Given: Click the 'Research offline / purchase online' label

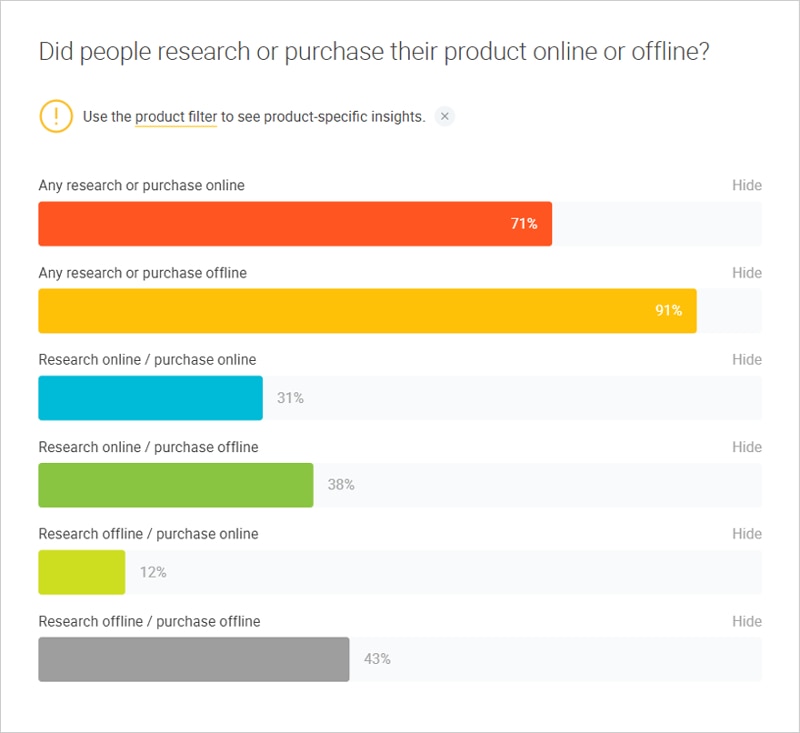Looking at the screenshot, I should point(148,534).
